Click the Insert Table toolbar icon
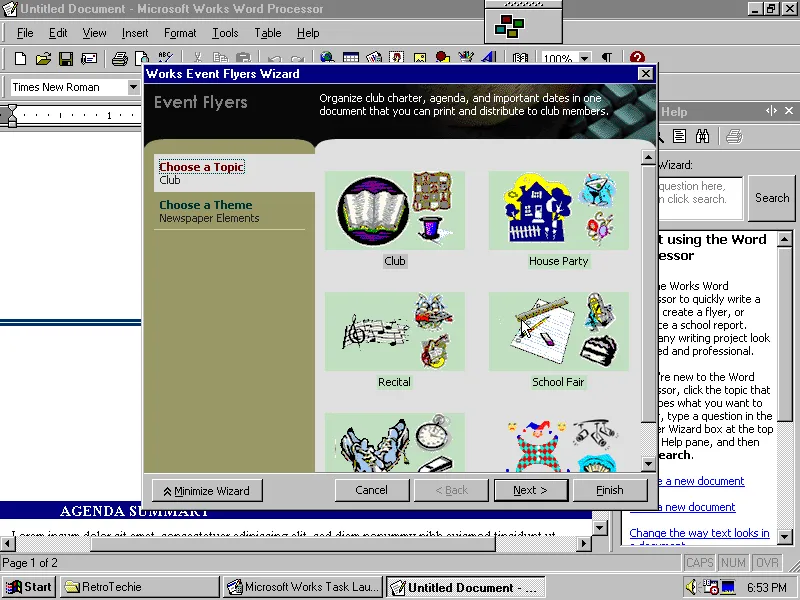Image resolution: width=800 pixels, height=600 pixels. point(349,57)
